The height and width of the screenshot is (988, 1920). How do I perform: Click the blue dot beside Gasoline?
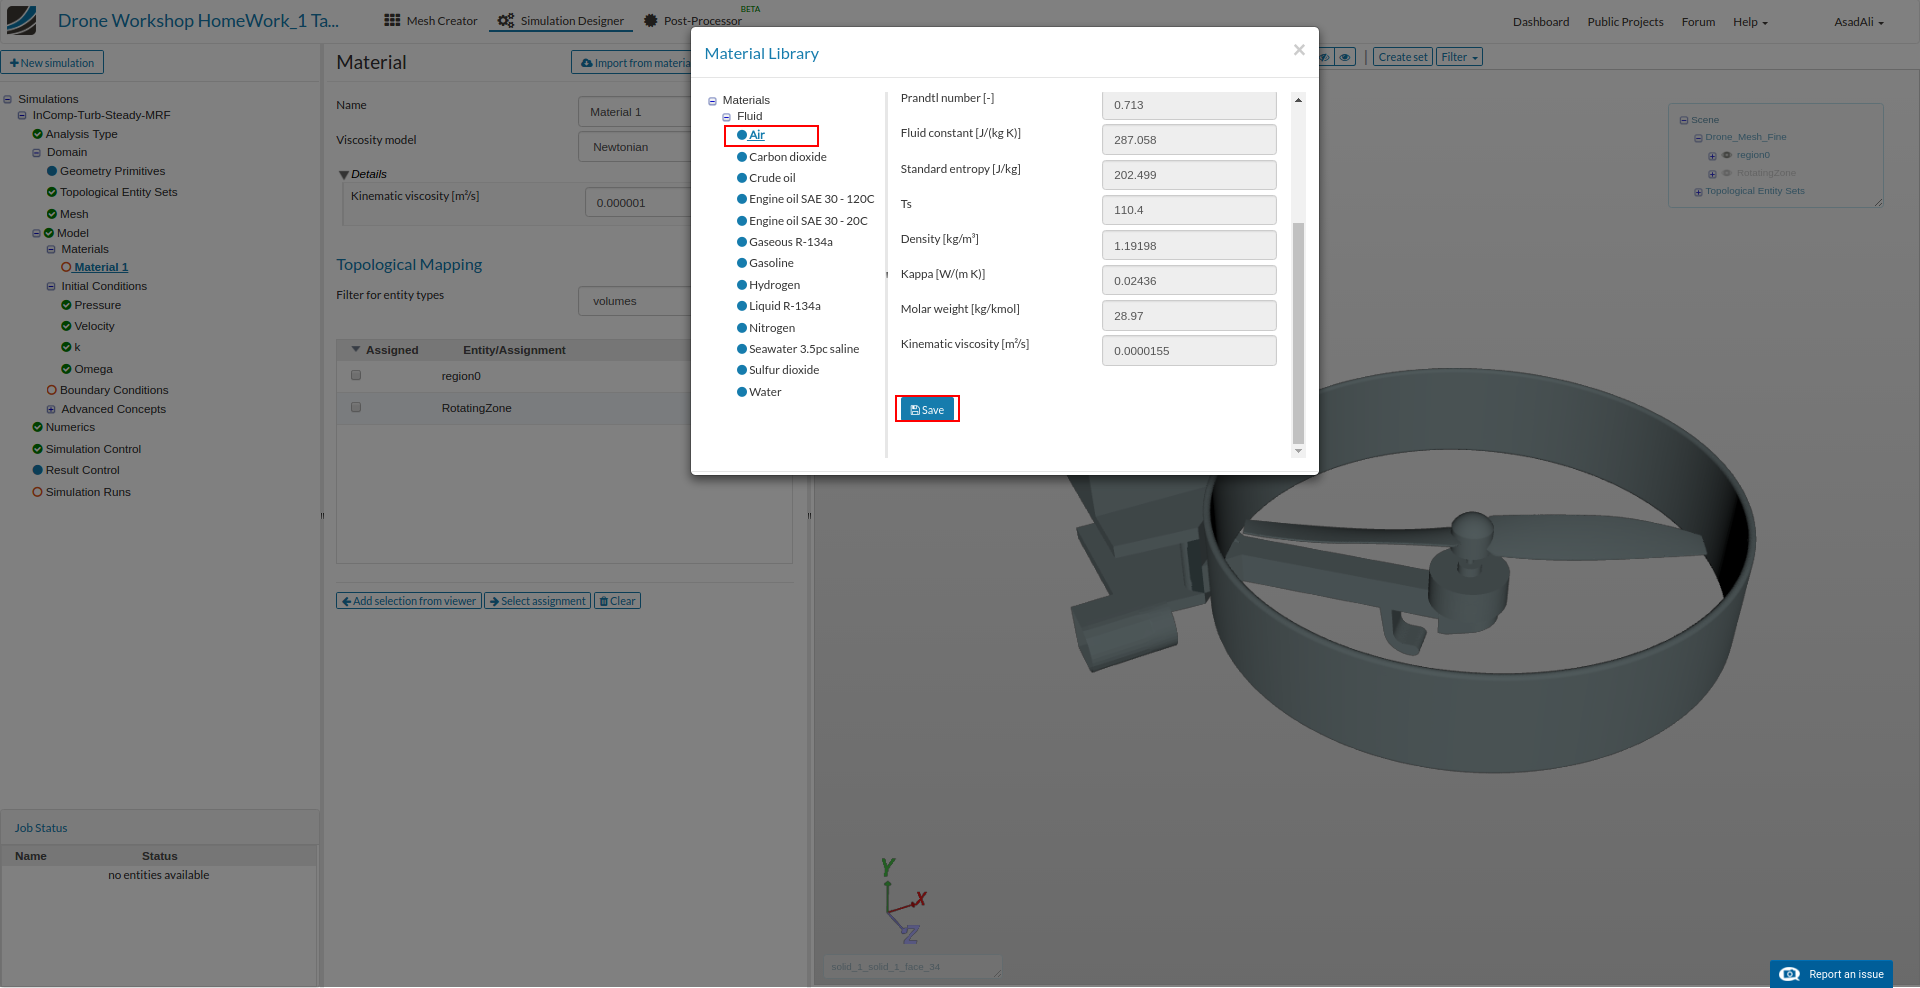(x=742, y=263)
